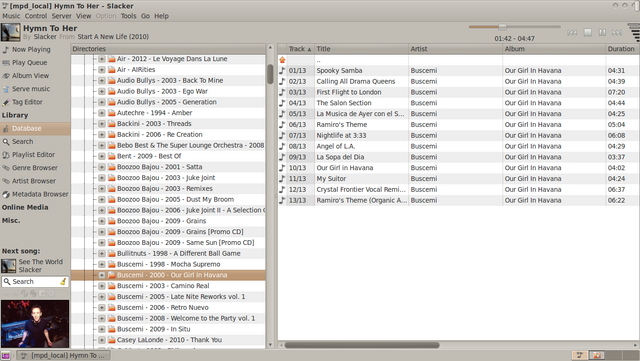This screenshot has width=640, height=361.
Task: Switch to Album View
Action: coord(30,76)
